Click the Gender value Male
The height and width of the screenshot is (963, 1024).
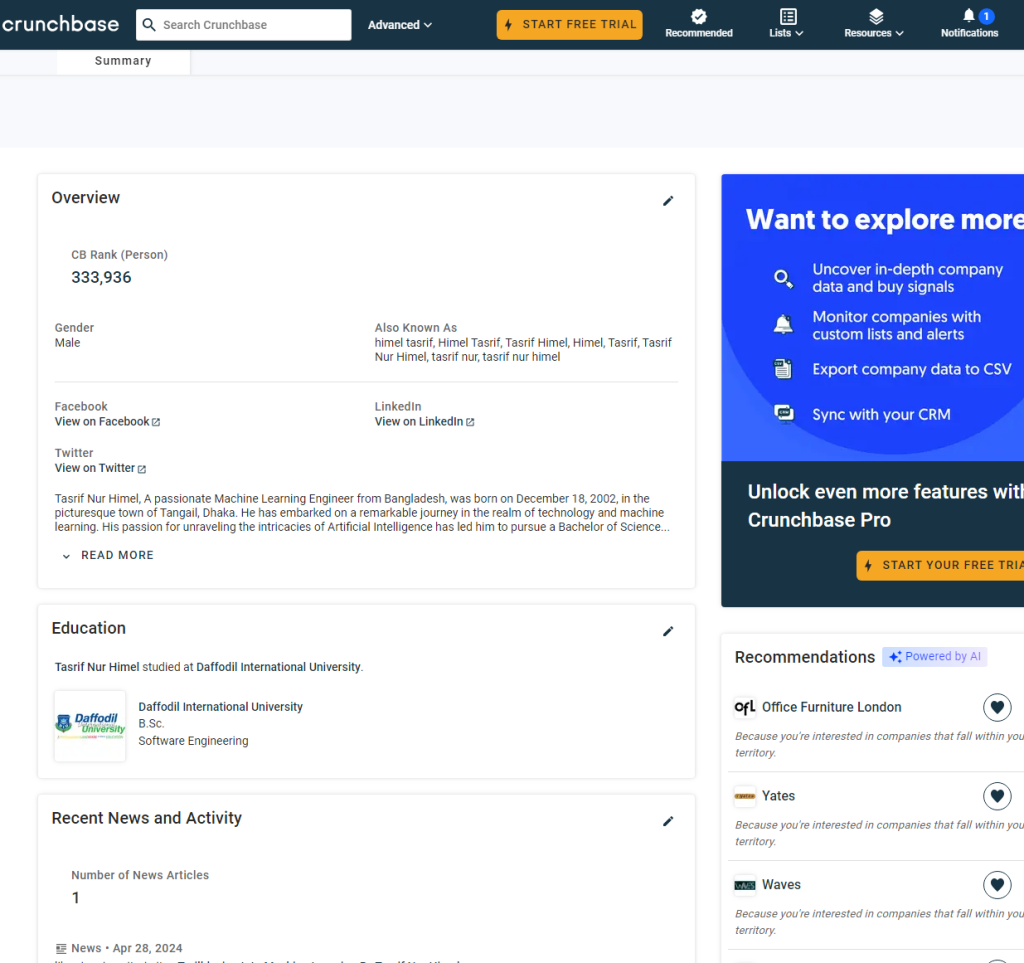(67, 343)
